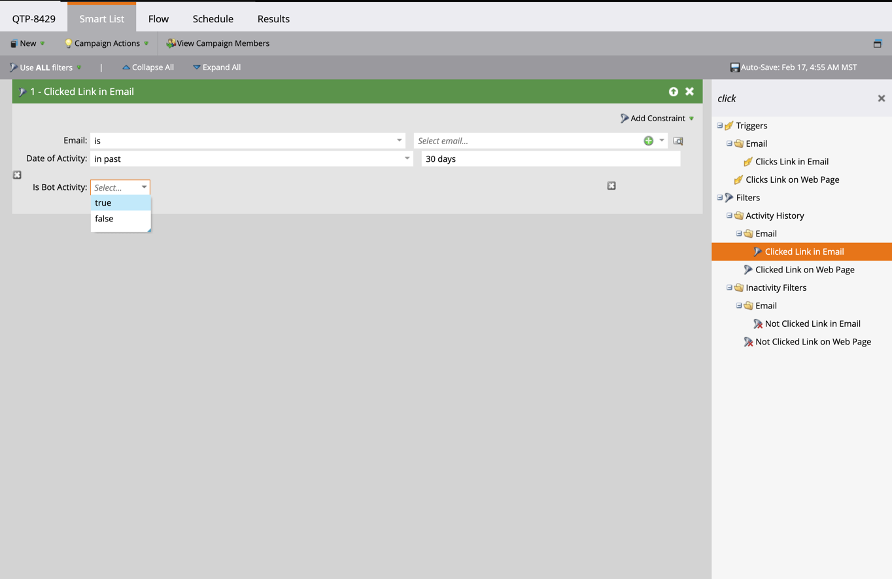Open the Campaign Actions menu
This screenshot has height=580, width=892.
click(x=106, y=43)
